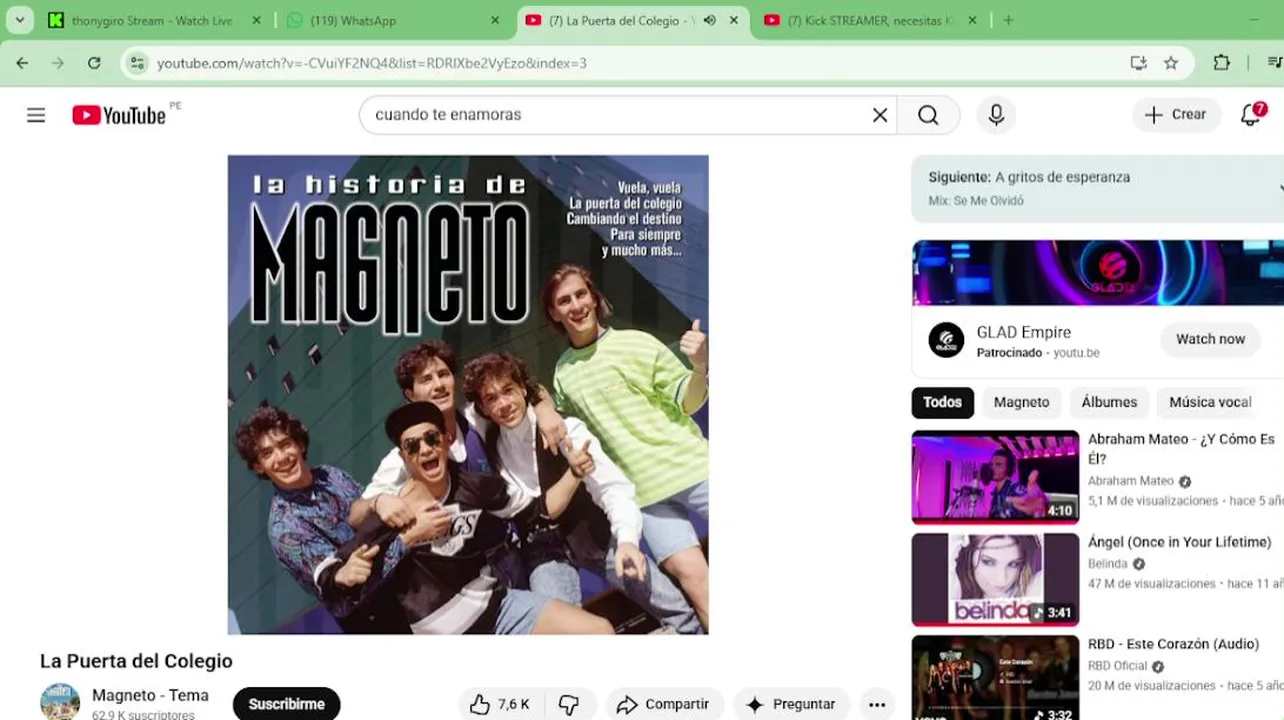Image resolution: width=1284 pixels, height=720 pixels.
Task: Close the WhatsApp tab
Action: (495, 20)
